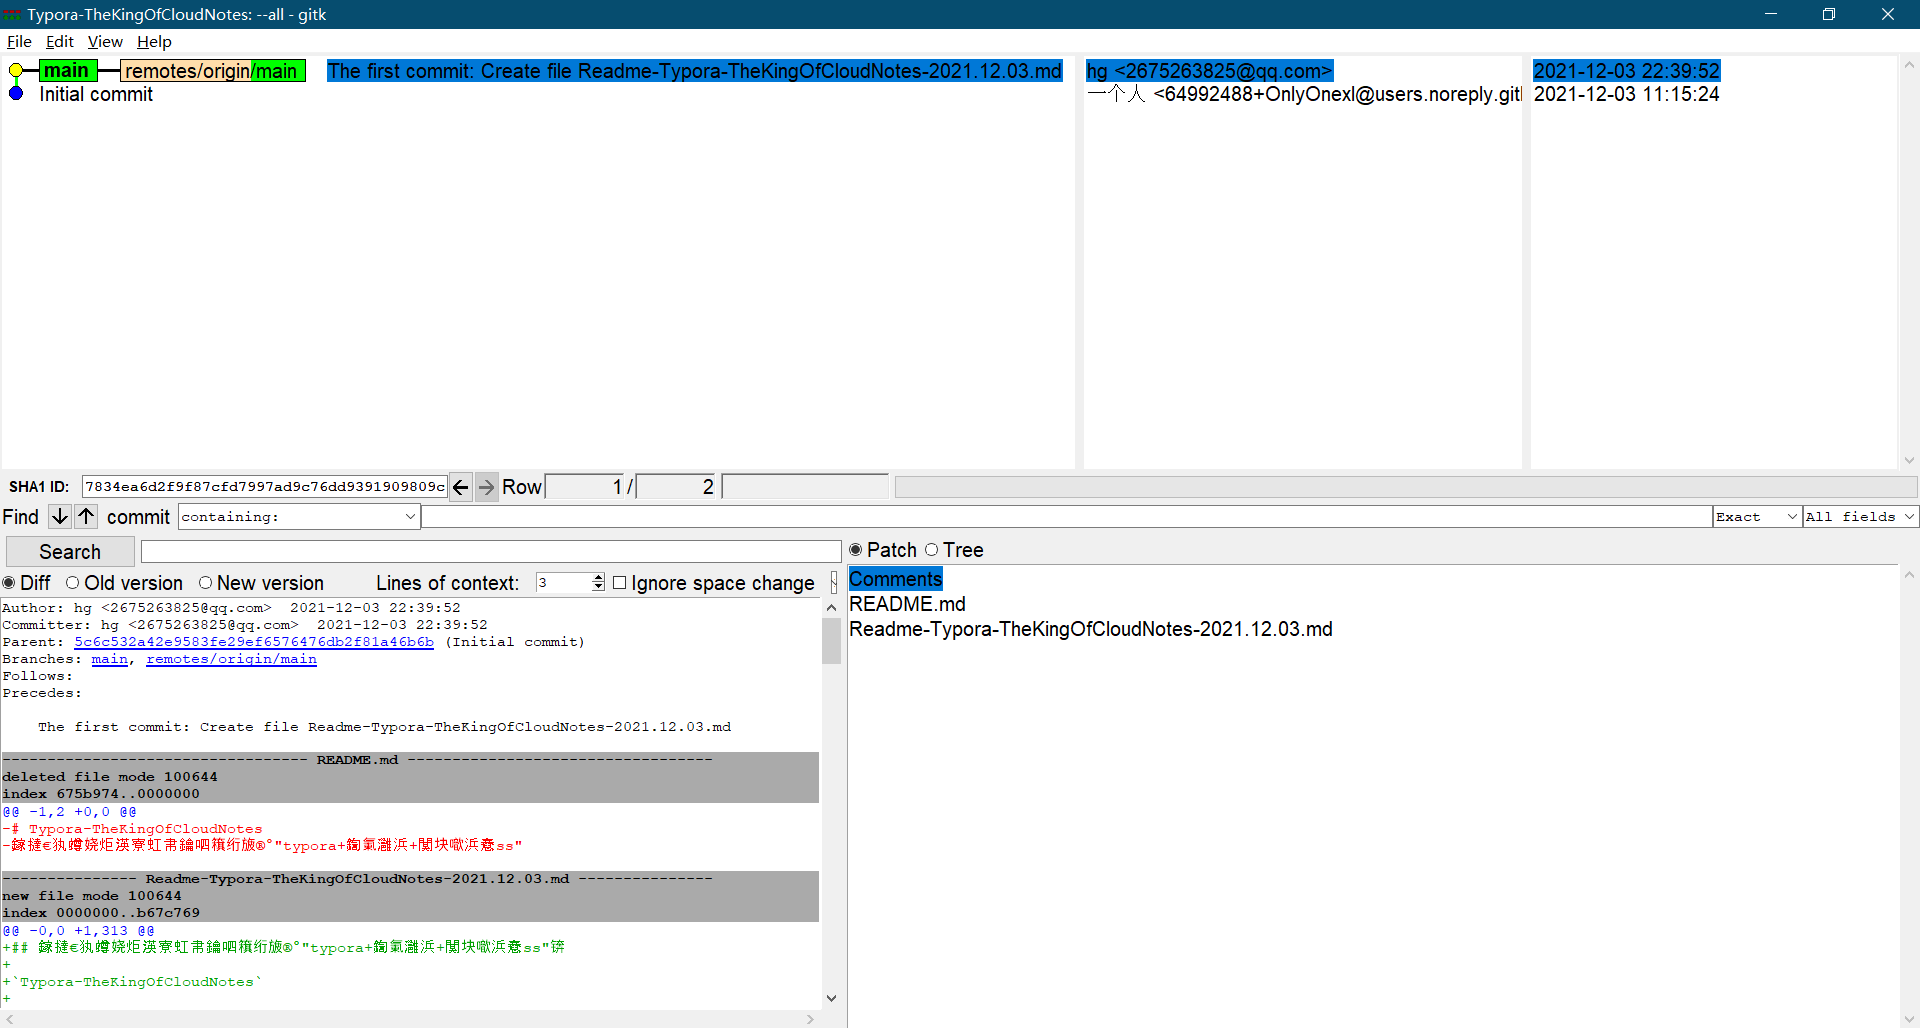Screen dimensions: 1920x1028
Task: Select New version radio option
Action: tap(205, 583)
